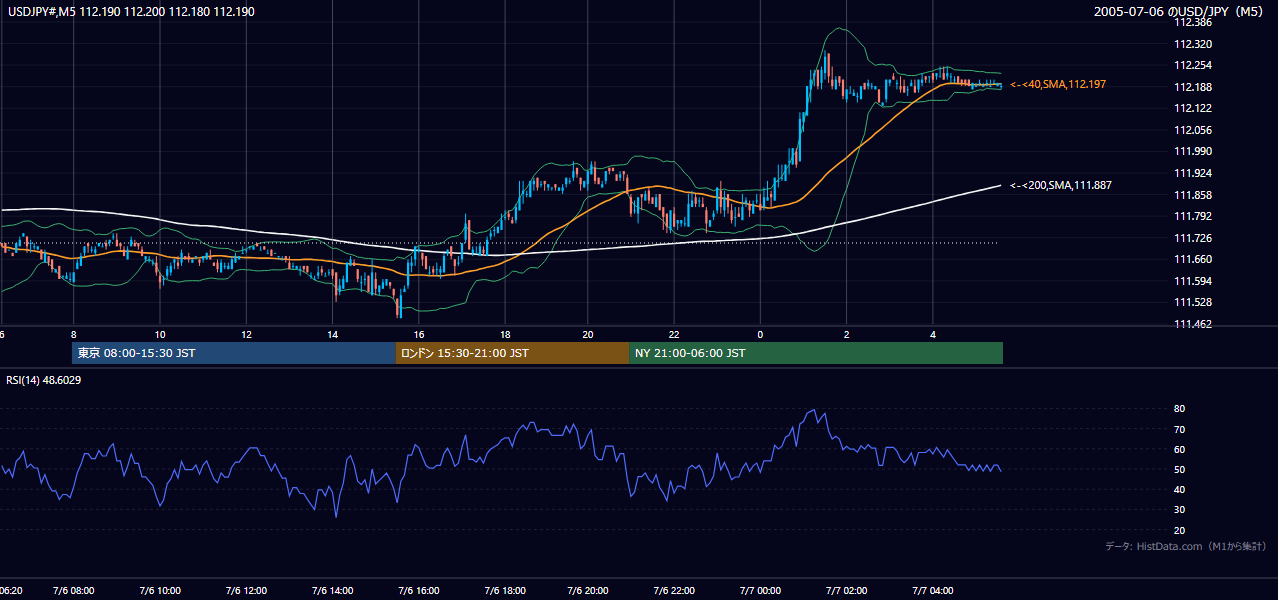Screen dimensions: 1278x600
Task: Click the 111.660 price axis value
Action: coord(1194,259)
